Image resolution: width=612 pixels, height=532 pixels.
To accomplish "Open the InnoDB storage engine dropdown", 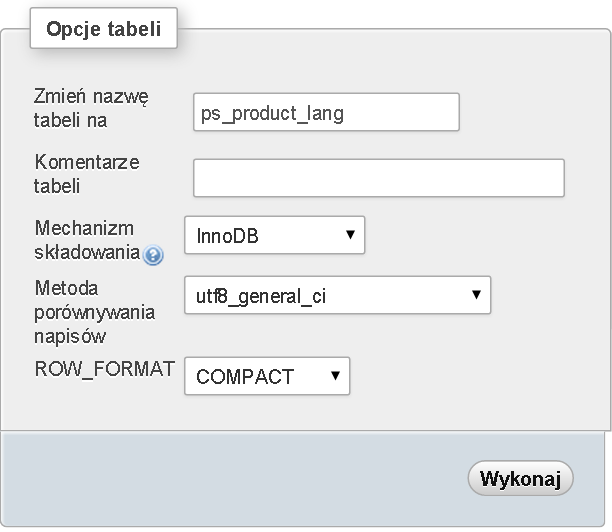I will [x=274, y=236].
